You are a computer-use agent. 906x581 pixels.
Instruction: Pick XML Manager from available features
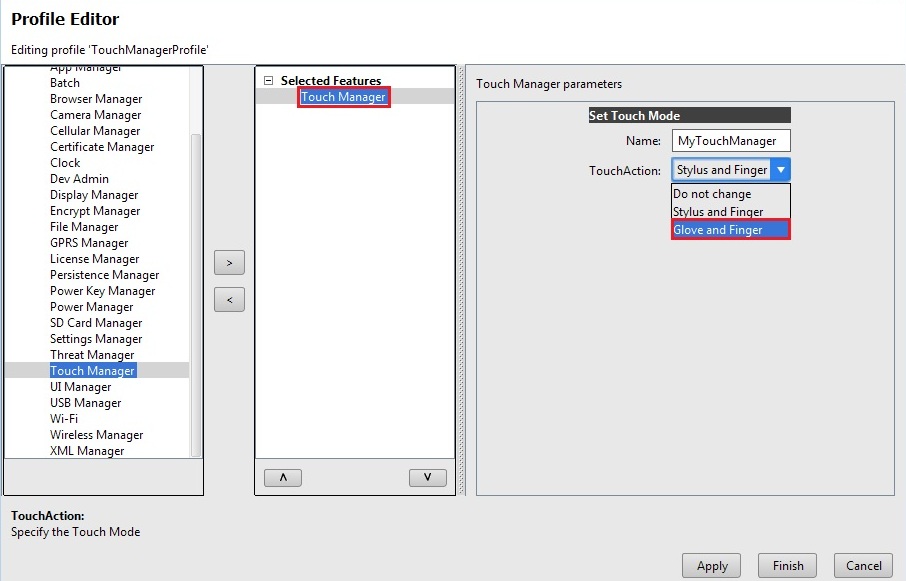coord(87,451)
